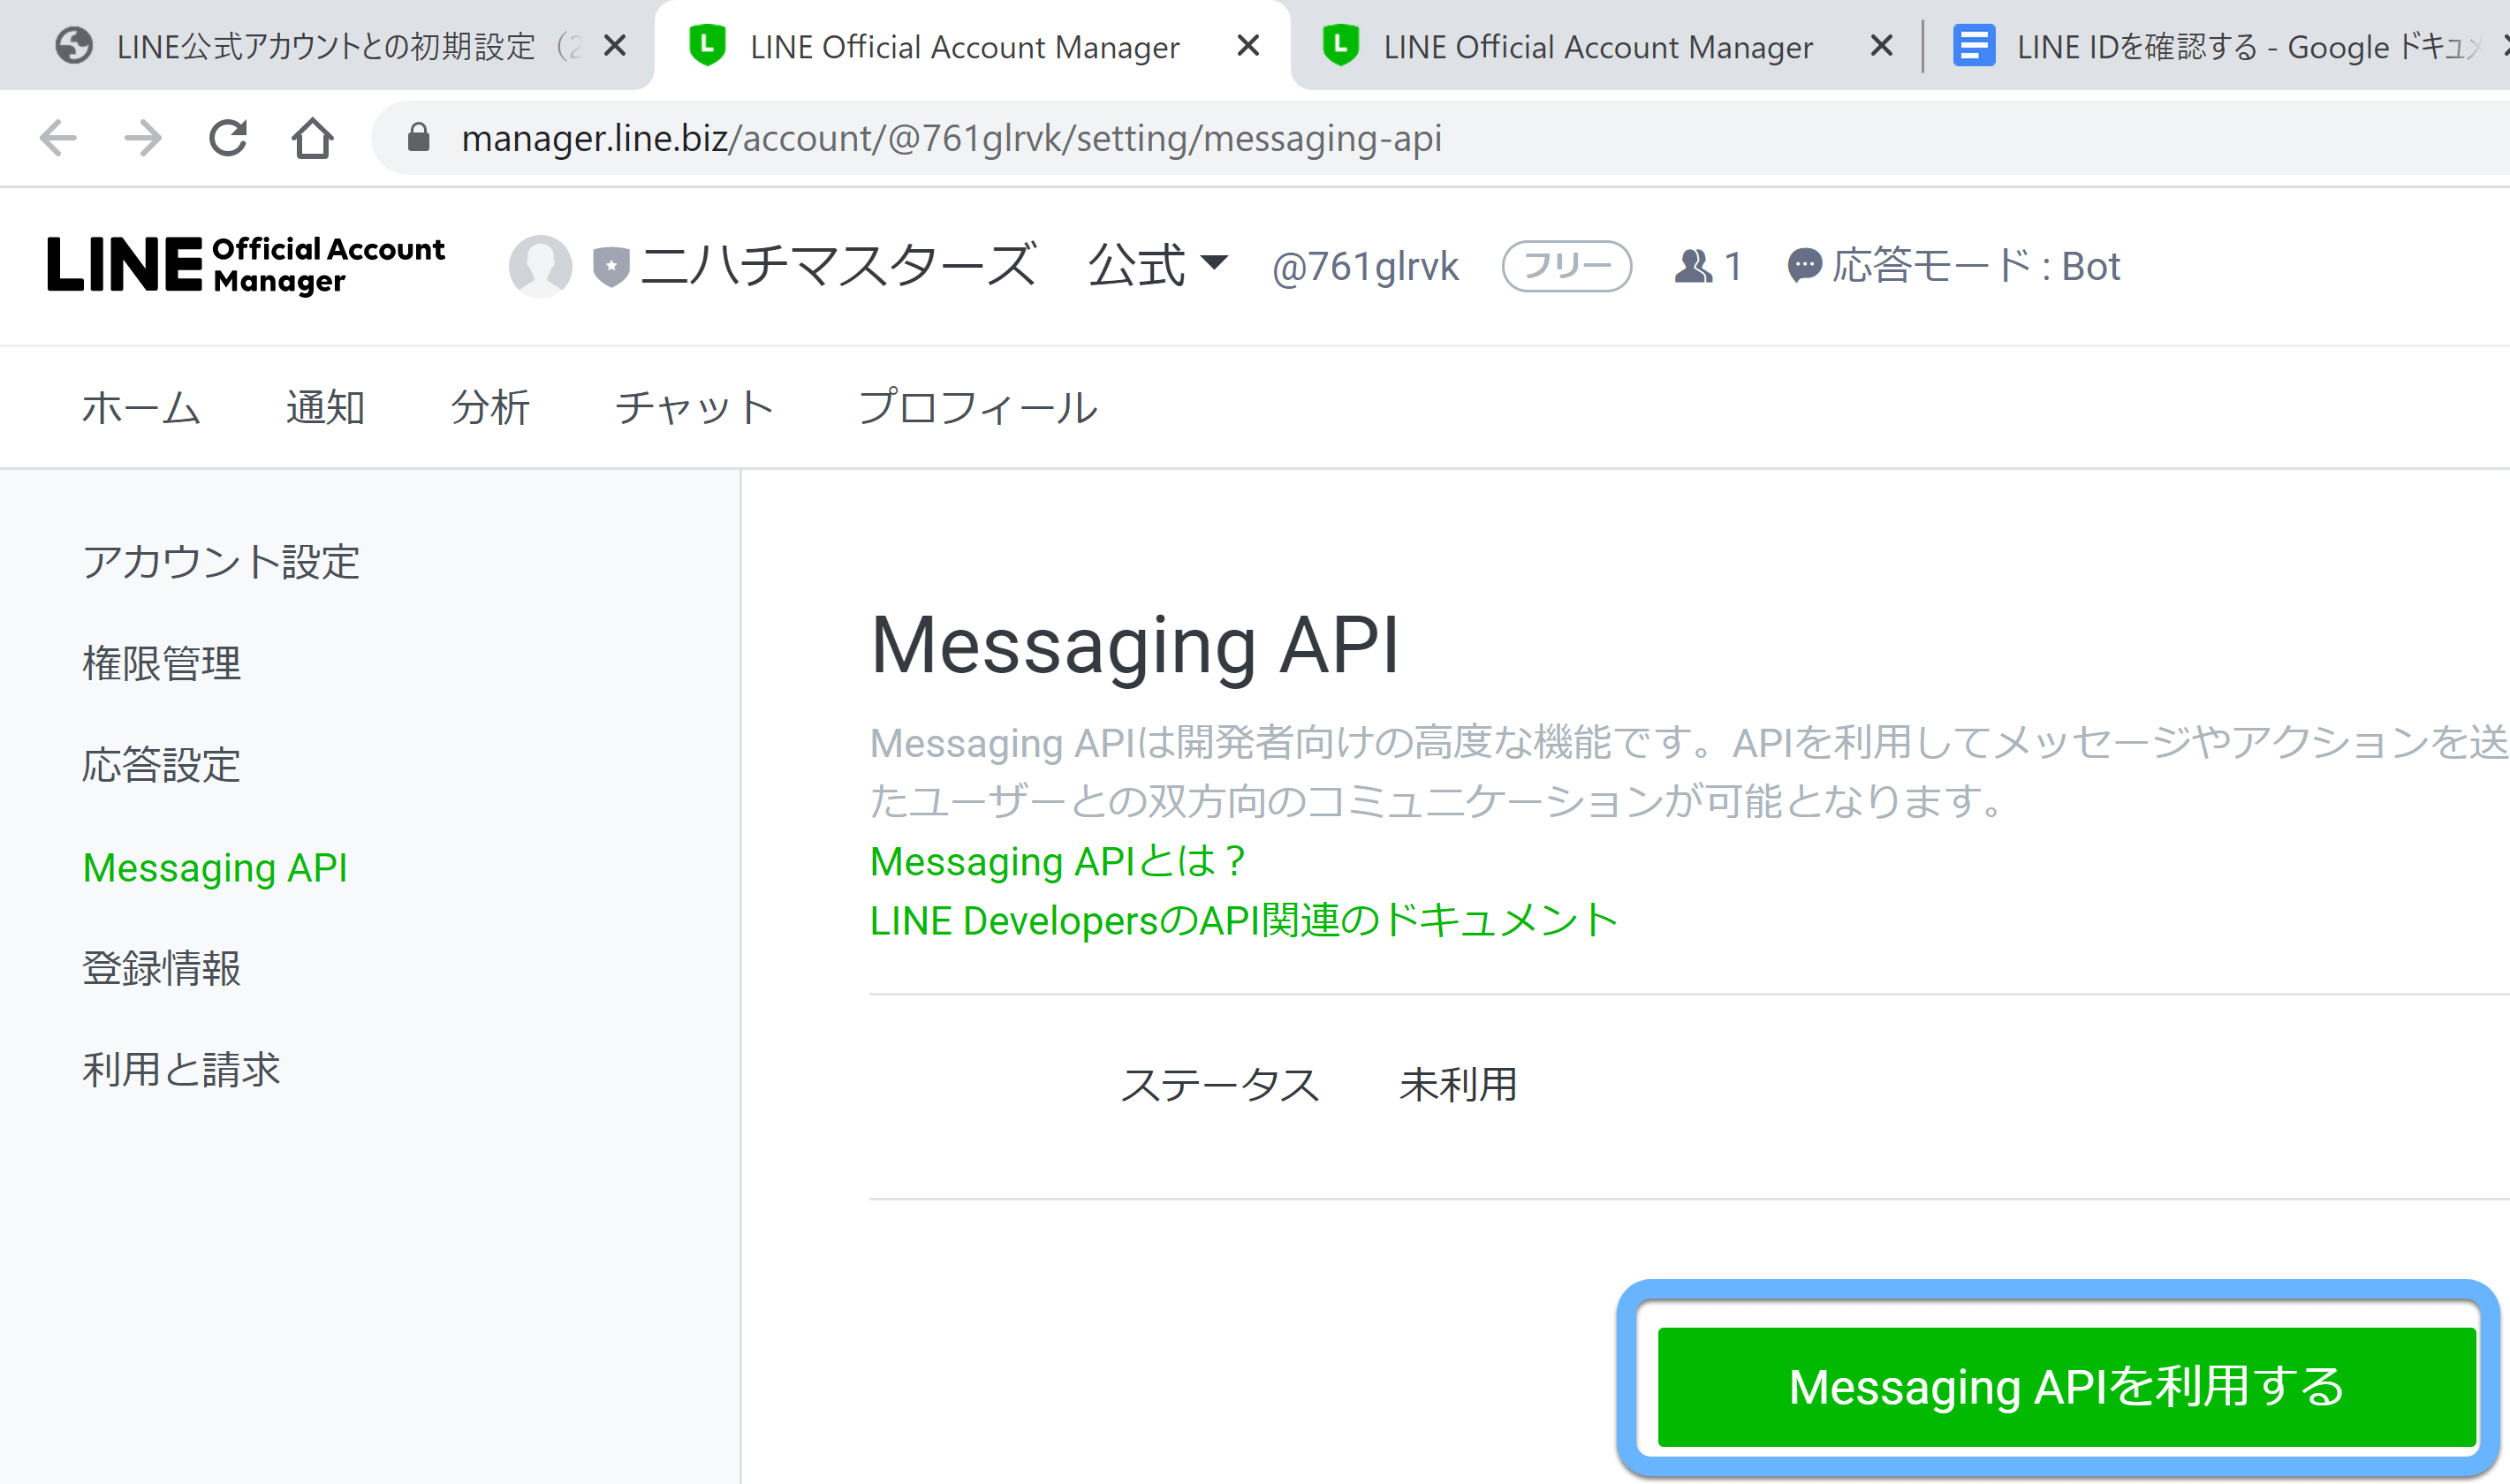Click the browser home icon
2510x1484 pixels.
[x=312, y=138]
